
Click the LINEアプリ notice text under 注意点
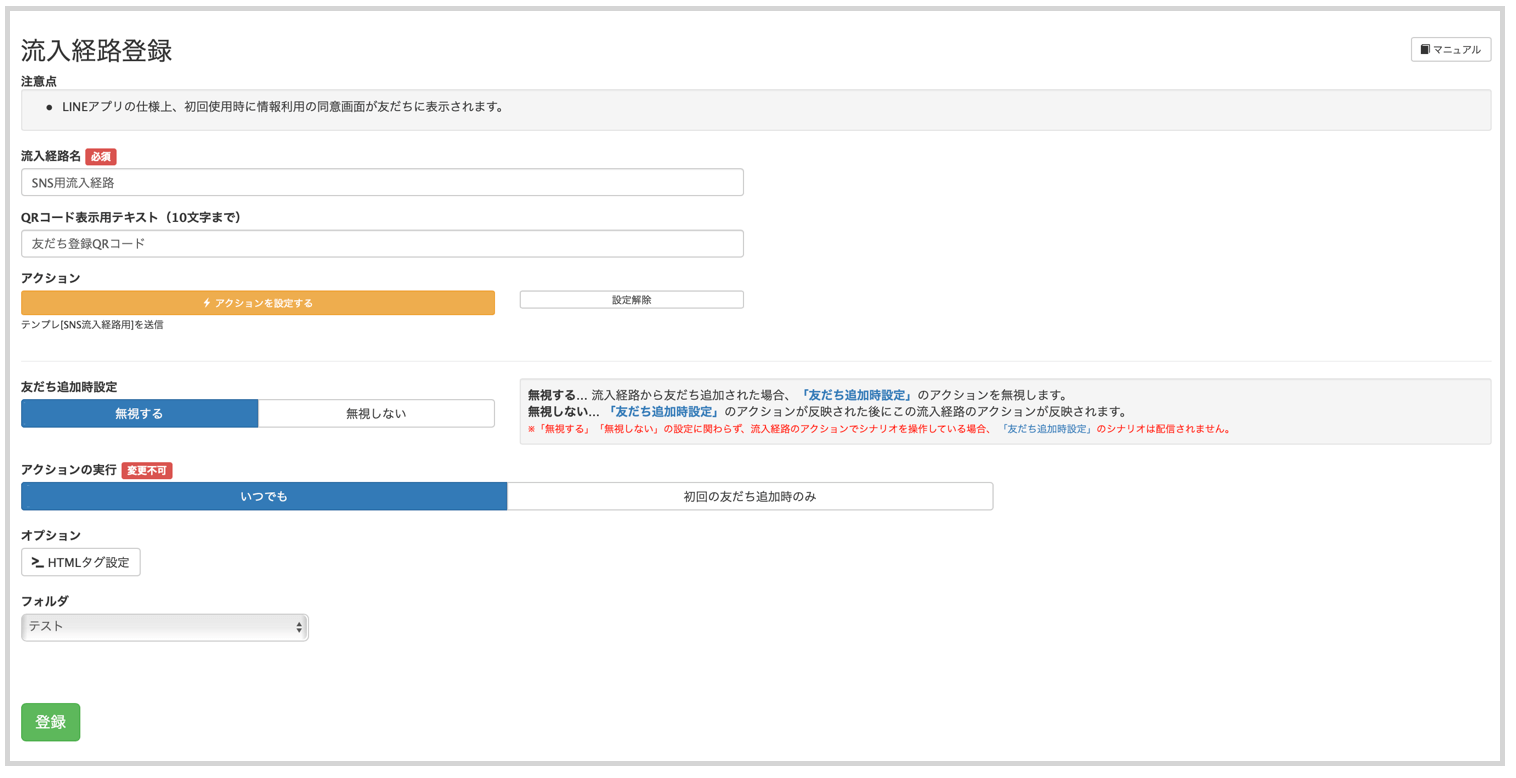pyautogui.click(x=282, y=106)
